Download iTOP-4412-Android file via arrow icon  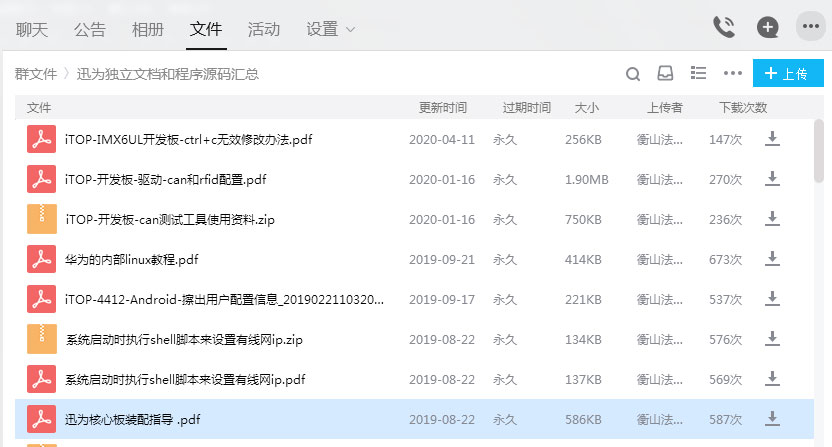point(773,299)
